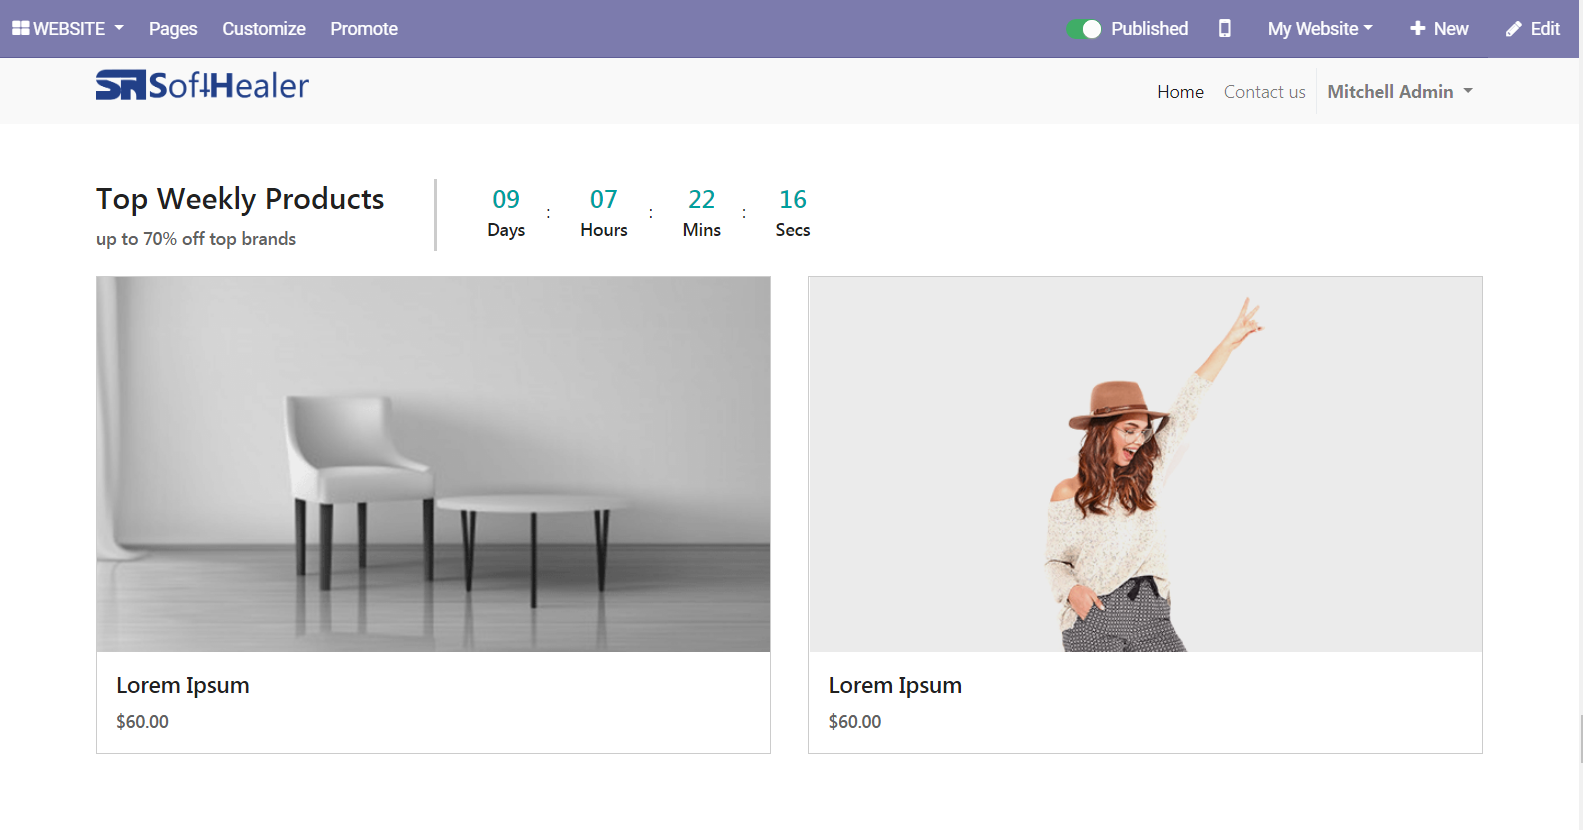Click the chair and table product image
Viewport: 1583px width, 830px height.
(433, 464)
